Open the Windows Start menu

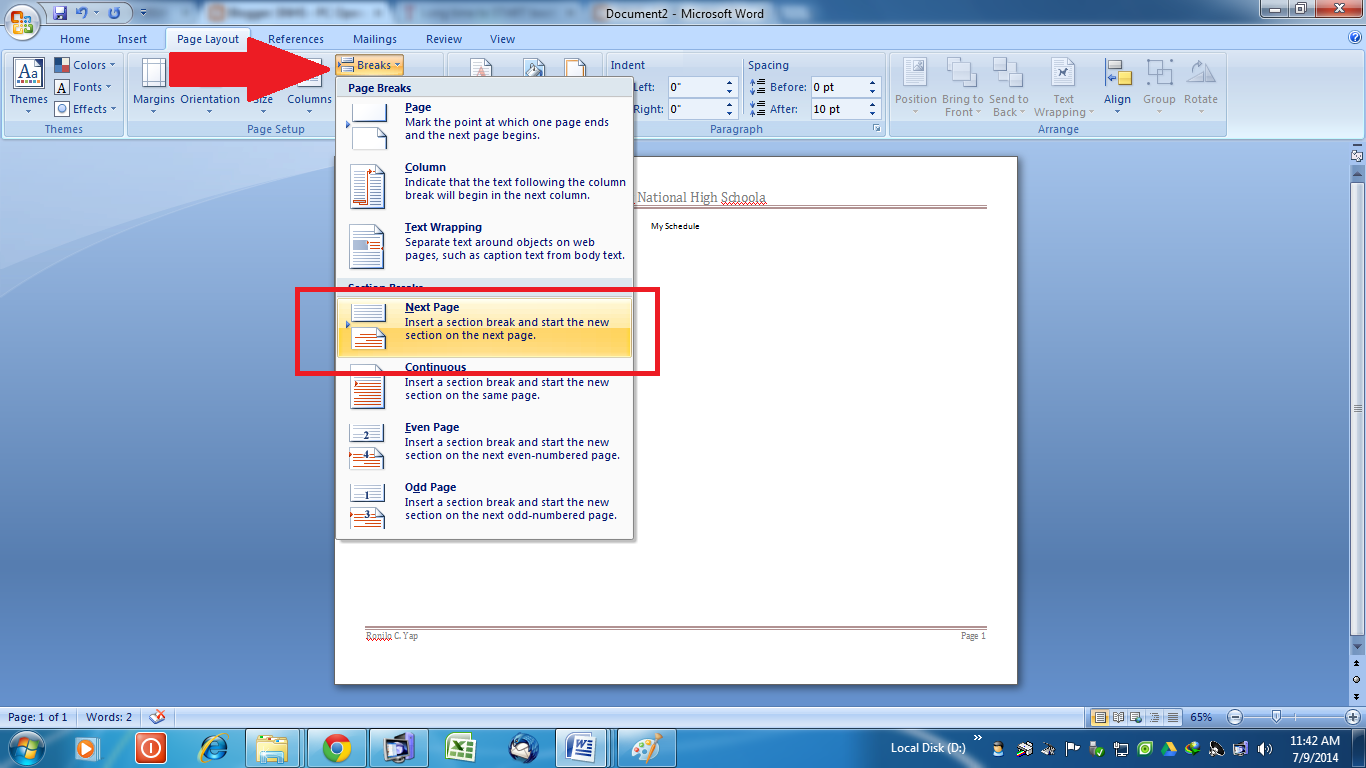(x=27, y=746)
